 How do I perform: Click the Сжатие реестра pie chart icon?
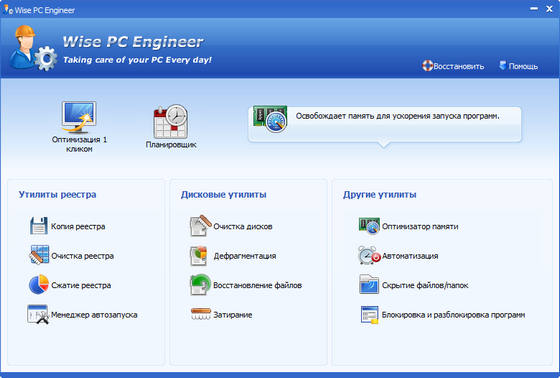point(39,285)
